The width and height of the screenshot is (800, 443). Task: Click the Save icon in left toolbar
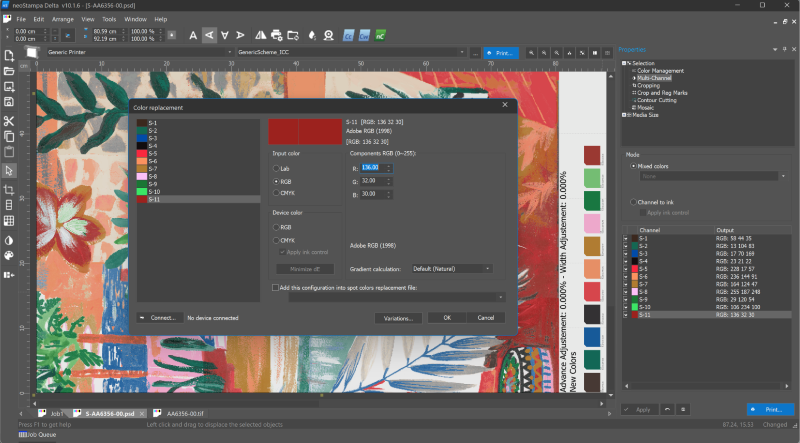[x=8, y=102]
